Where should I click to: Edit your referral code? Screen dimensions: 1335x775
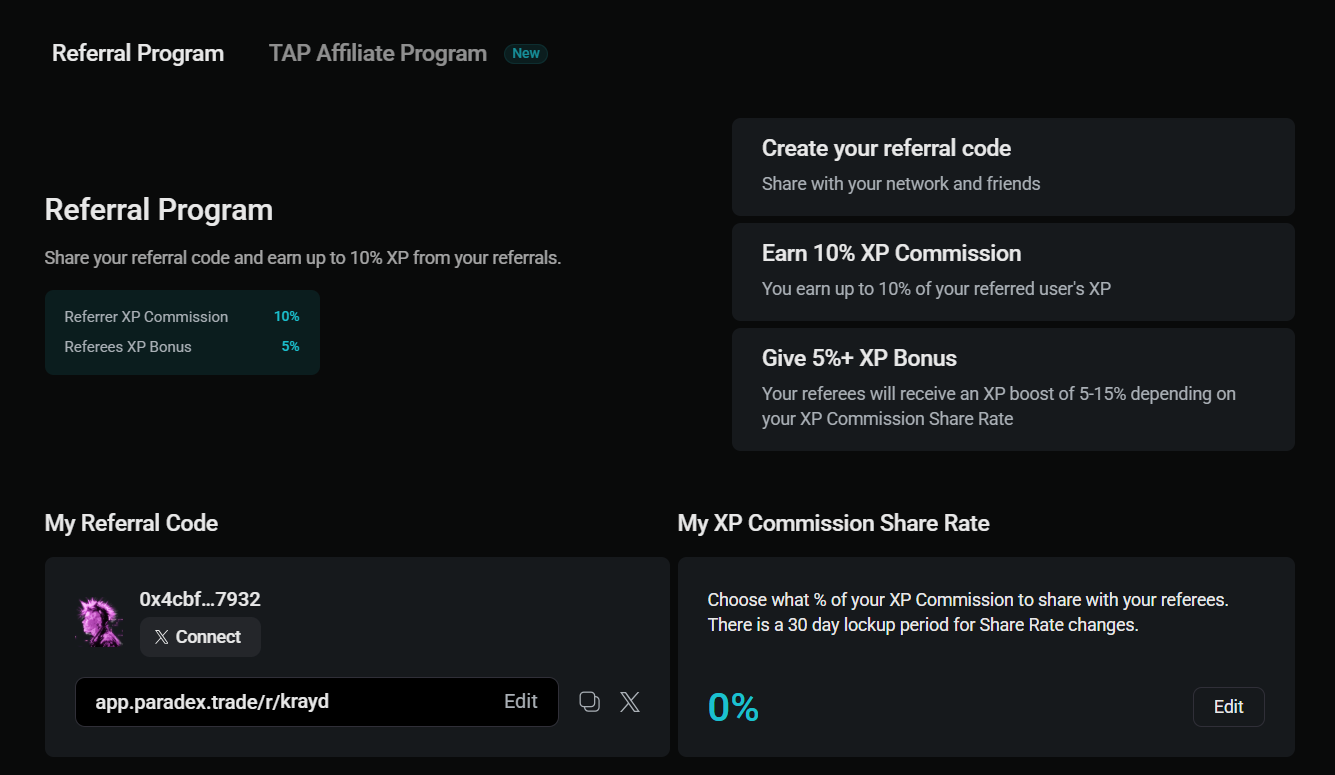520,701
